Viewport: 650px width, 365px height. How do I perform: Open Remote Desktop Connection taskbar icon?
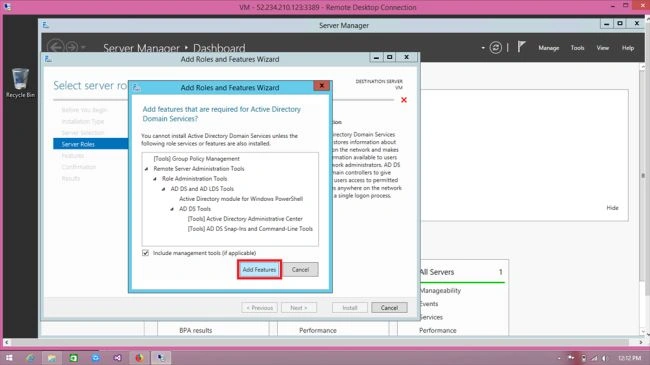161,358
